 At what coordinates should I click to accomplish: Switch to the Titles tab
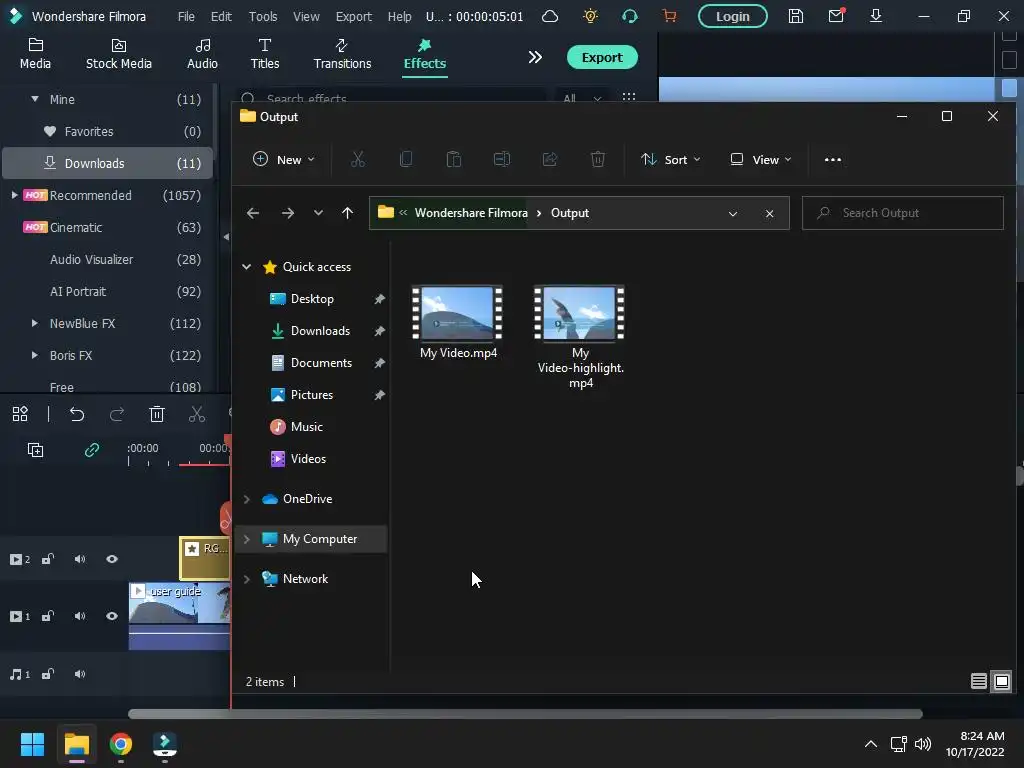point(264,54)
